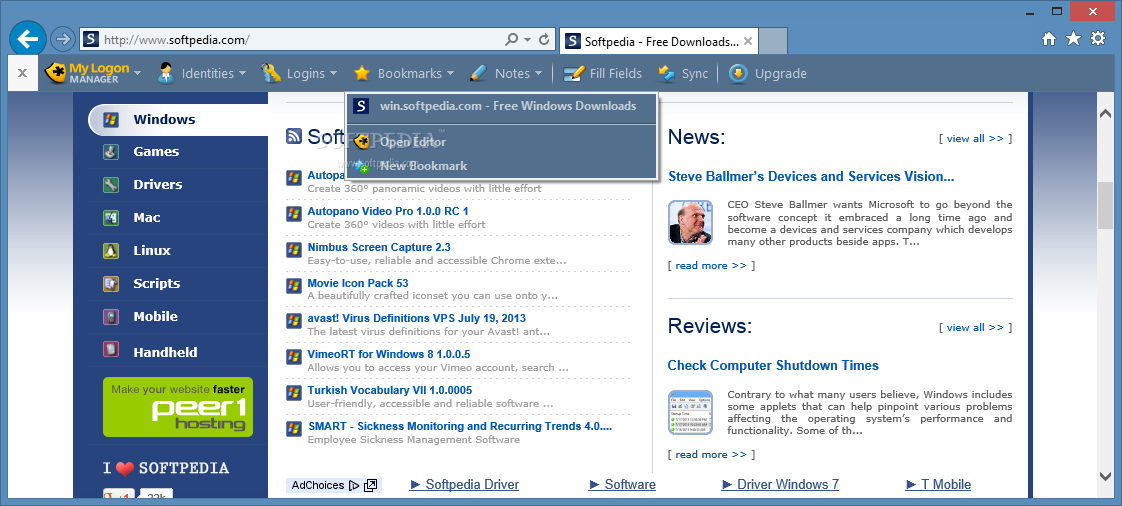Open address bar autocomplete dropdown arrow
The height and width of the screenshot is (506, 1122).
tap(528, 39)
